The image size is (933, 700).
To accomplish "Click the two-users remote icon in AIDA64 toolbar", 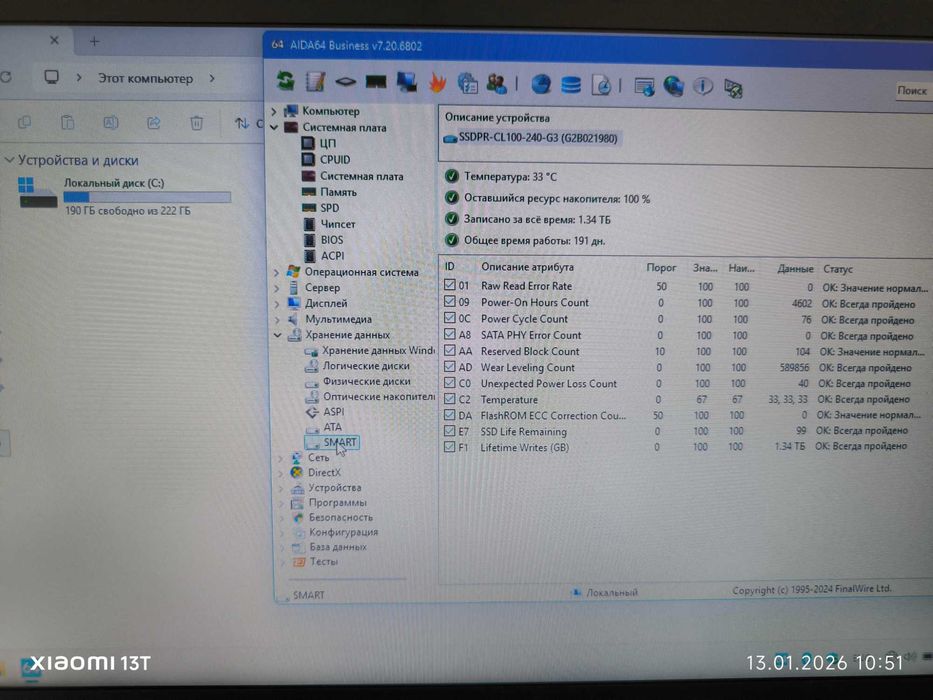I will [497, 84].
